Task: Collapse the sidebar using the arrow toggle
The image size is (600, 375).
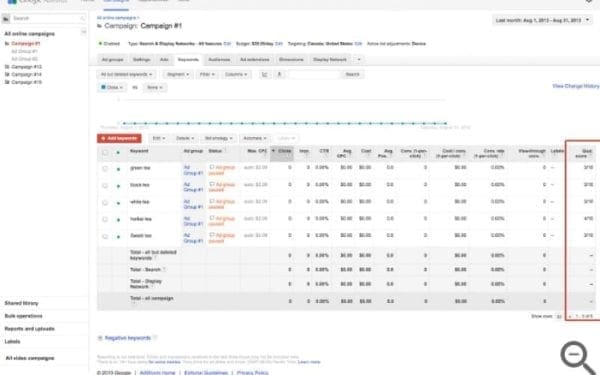Action: coord(83,32)
